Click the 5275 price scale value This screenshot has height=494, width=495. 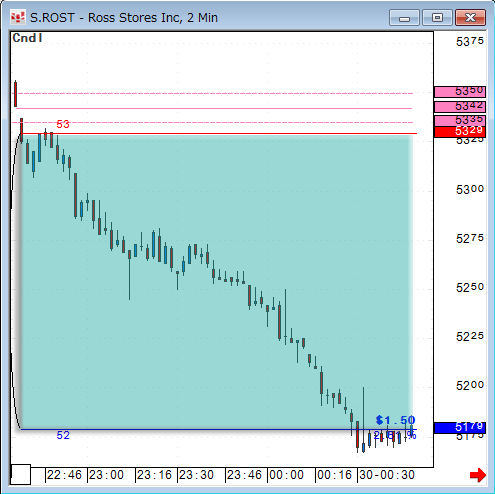[470, 239]
